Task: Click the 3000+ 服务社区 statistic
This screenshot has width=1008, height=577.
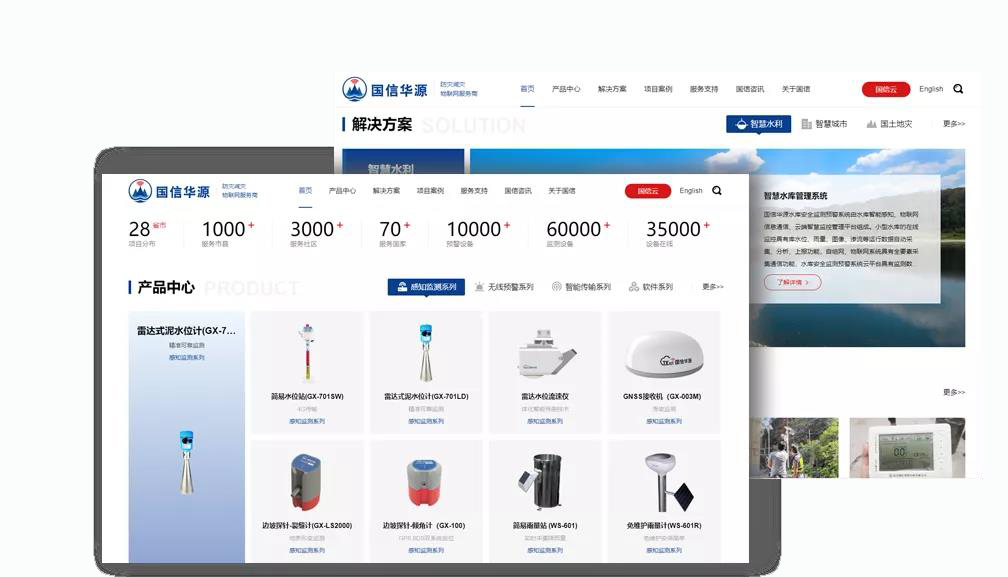Action: click(317, 233)
